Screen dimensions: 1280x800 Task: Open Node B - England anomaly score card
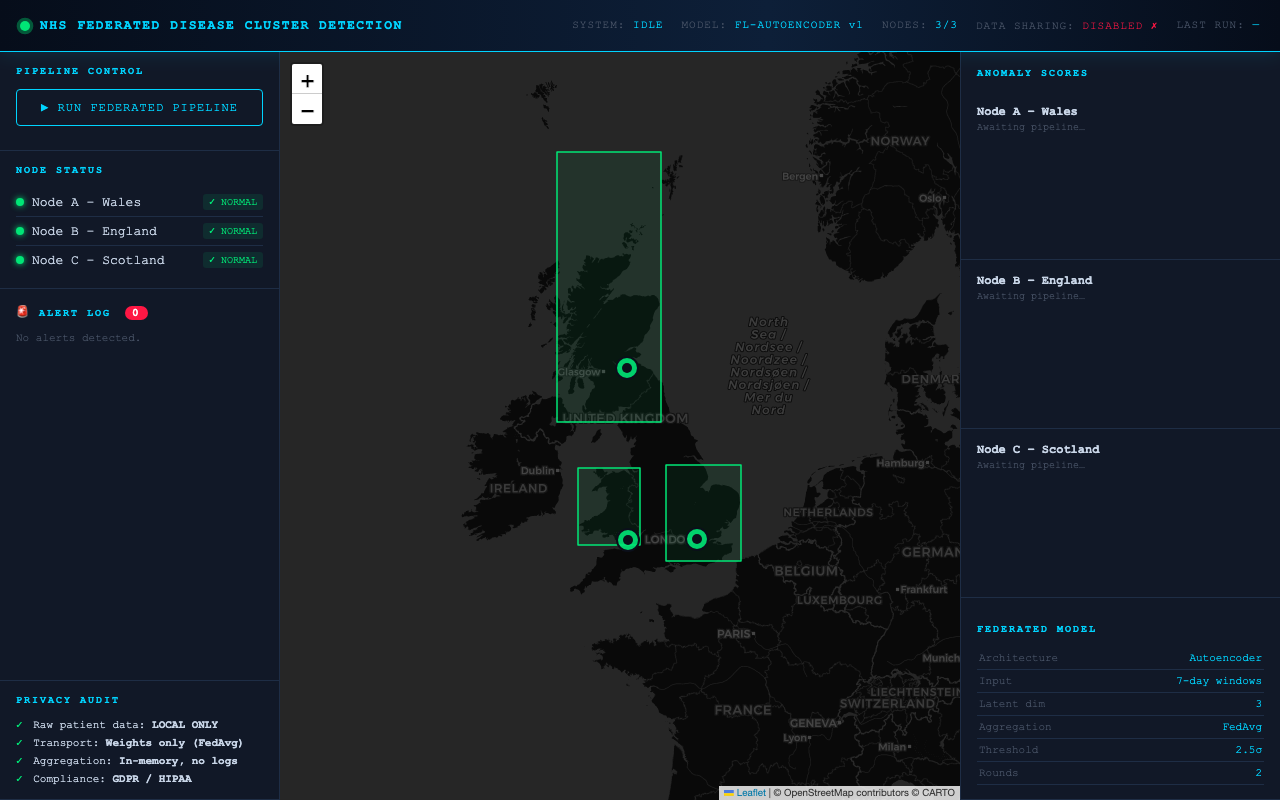(x=1120, y=345)
